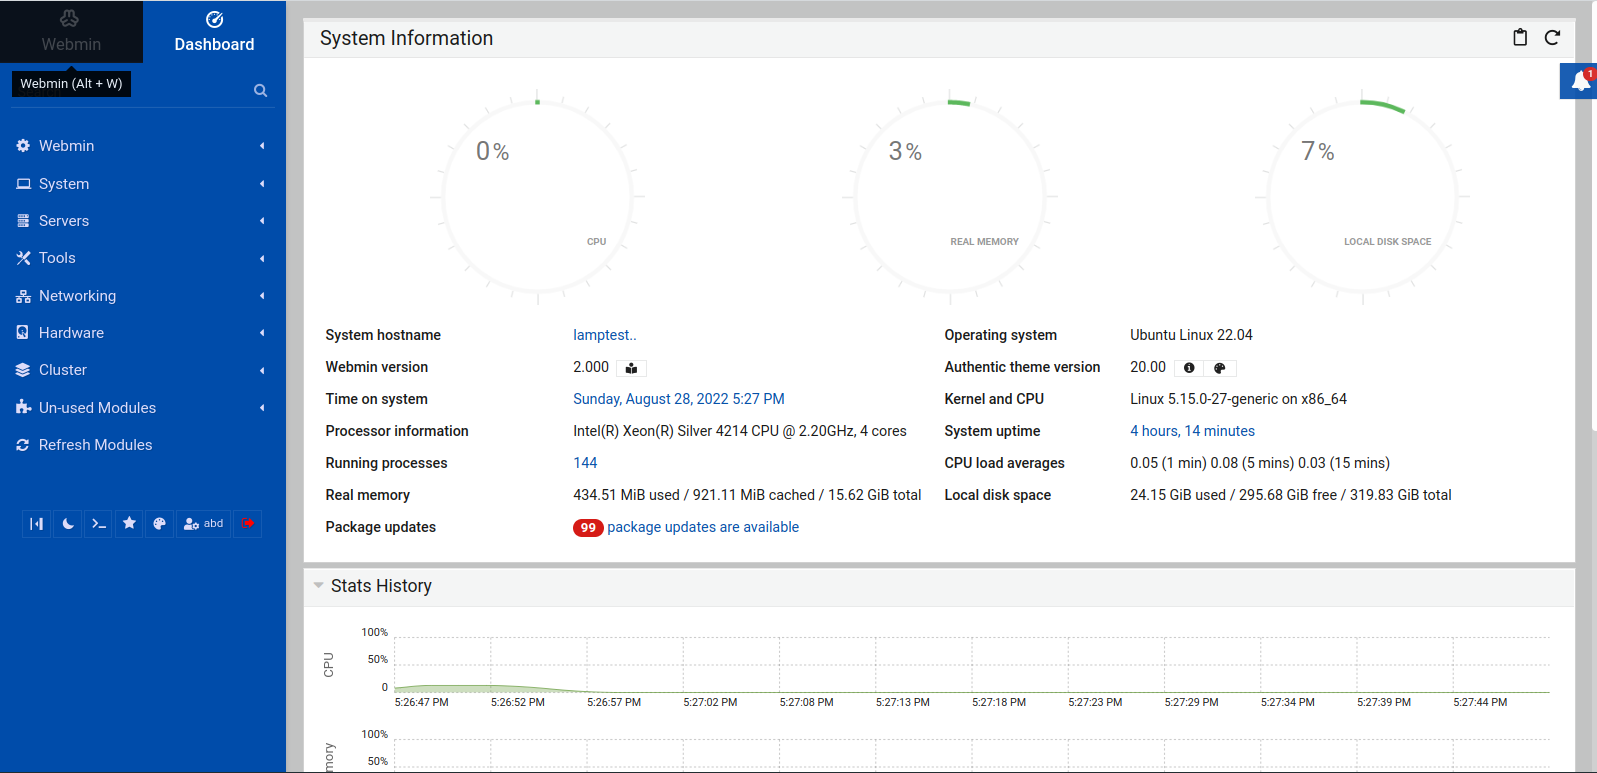Click the Refresh Modules sync icon
This screenshot has width=1597, height=773.
click(x=23, y=445)
